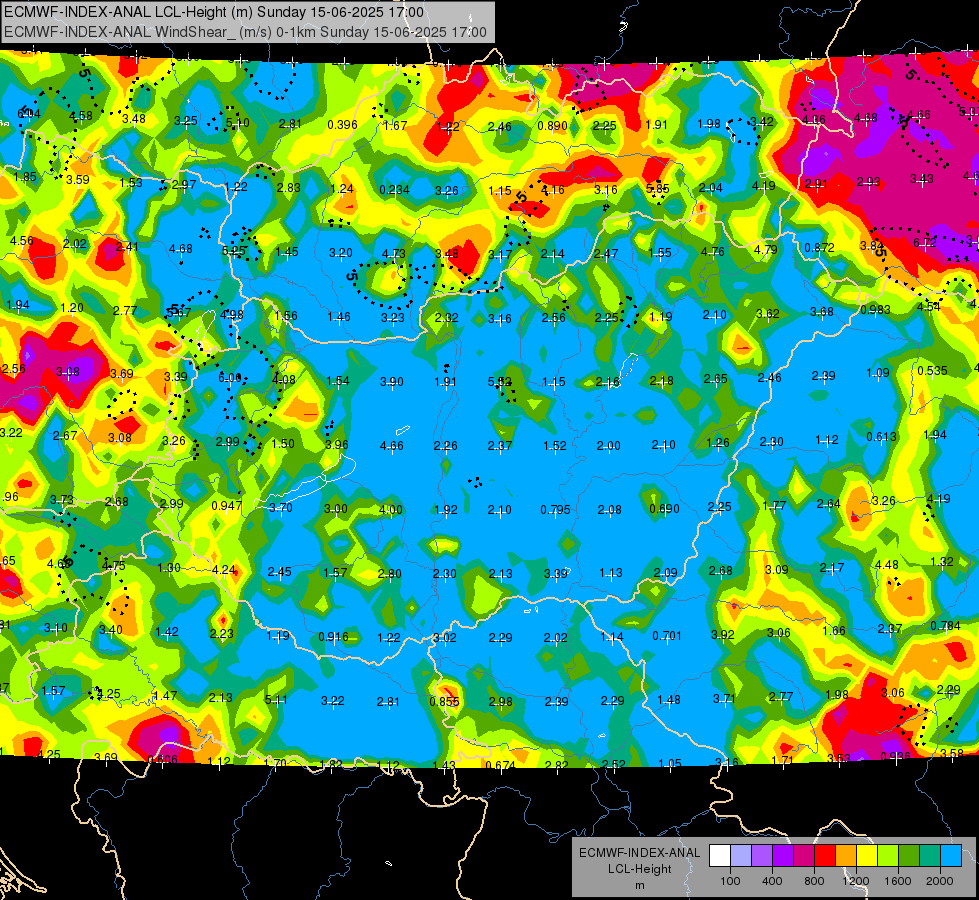The image size is (979, 900).
Task: Click the wind shear value 0.613
Action: click(882, 437)
